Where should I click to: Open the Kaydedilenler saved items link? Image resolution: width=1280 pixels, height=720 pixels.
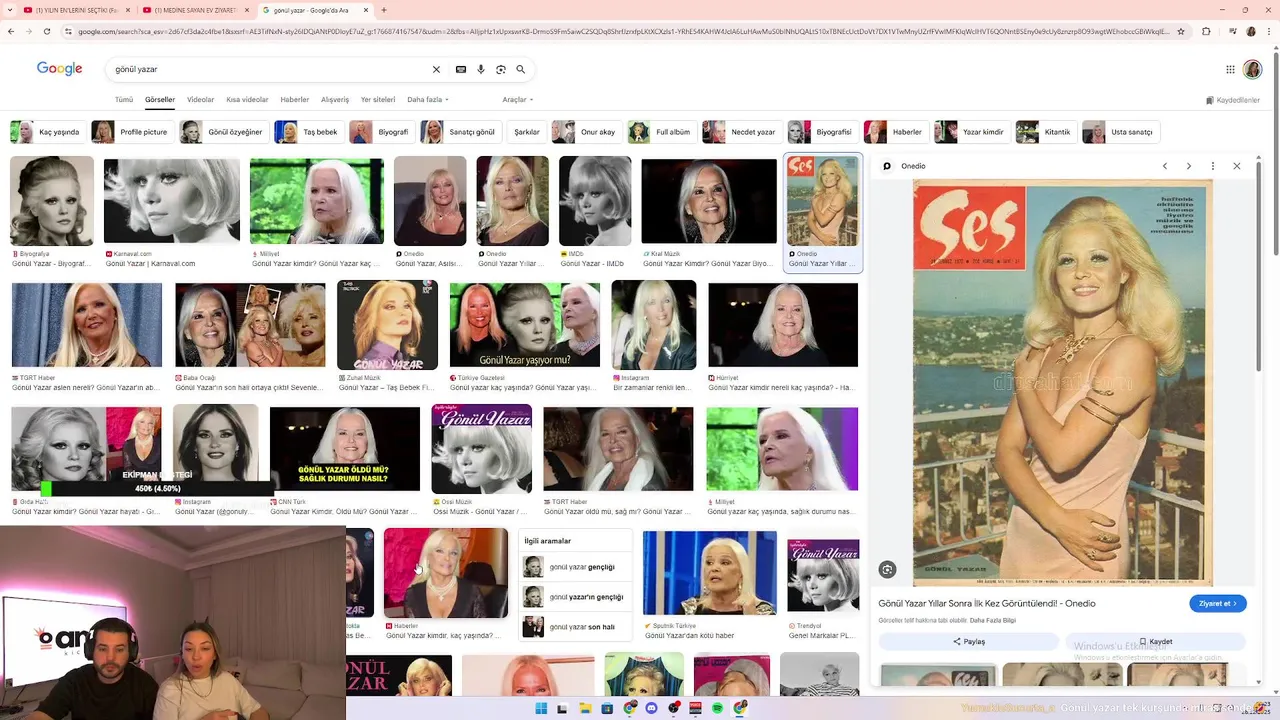[1232, 100]
